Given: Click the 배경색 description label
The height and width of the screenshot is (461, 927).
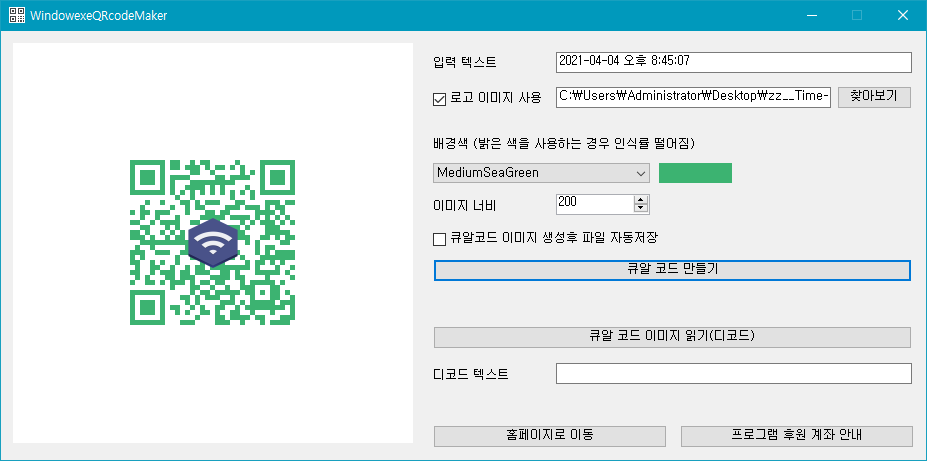Looking at the screenshot, I should click(564, 144).
